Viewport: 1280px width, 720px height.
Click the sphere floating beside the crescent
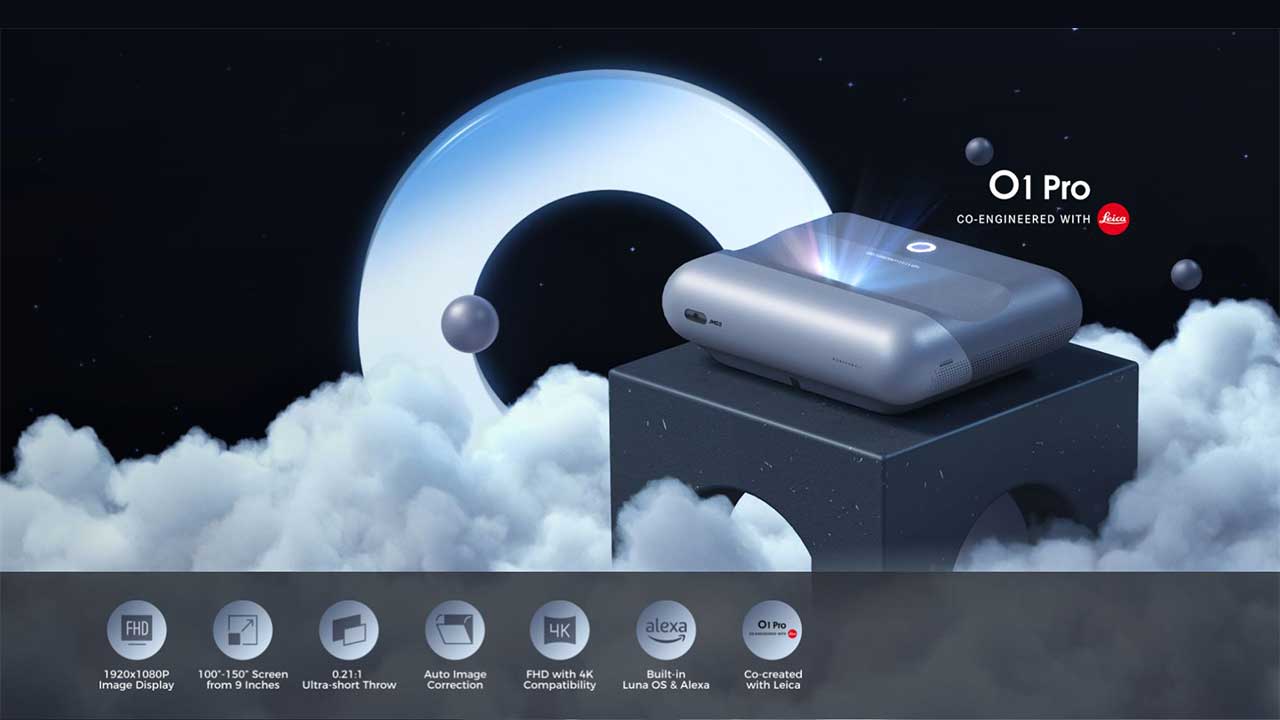tap(469, 323)
